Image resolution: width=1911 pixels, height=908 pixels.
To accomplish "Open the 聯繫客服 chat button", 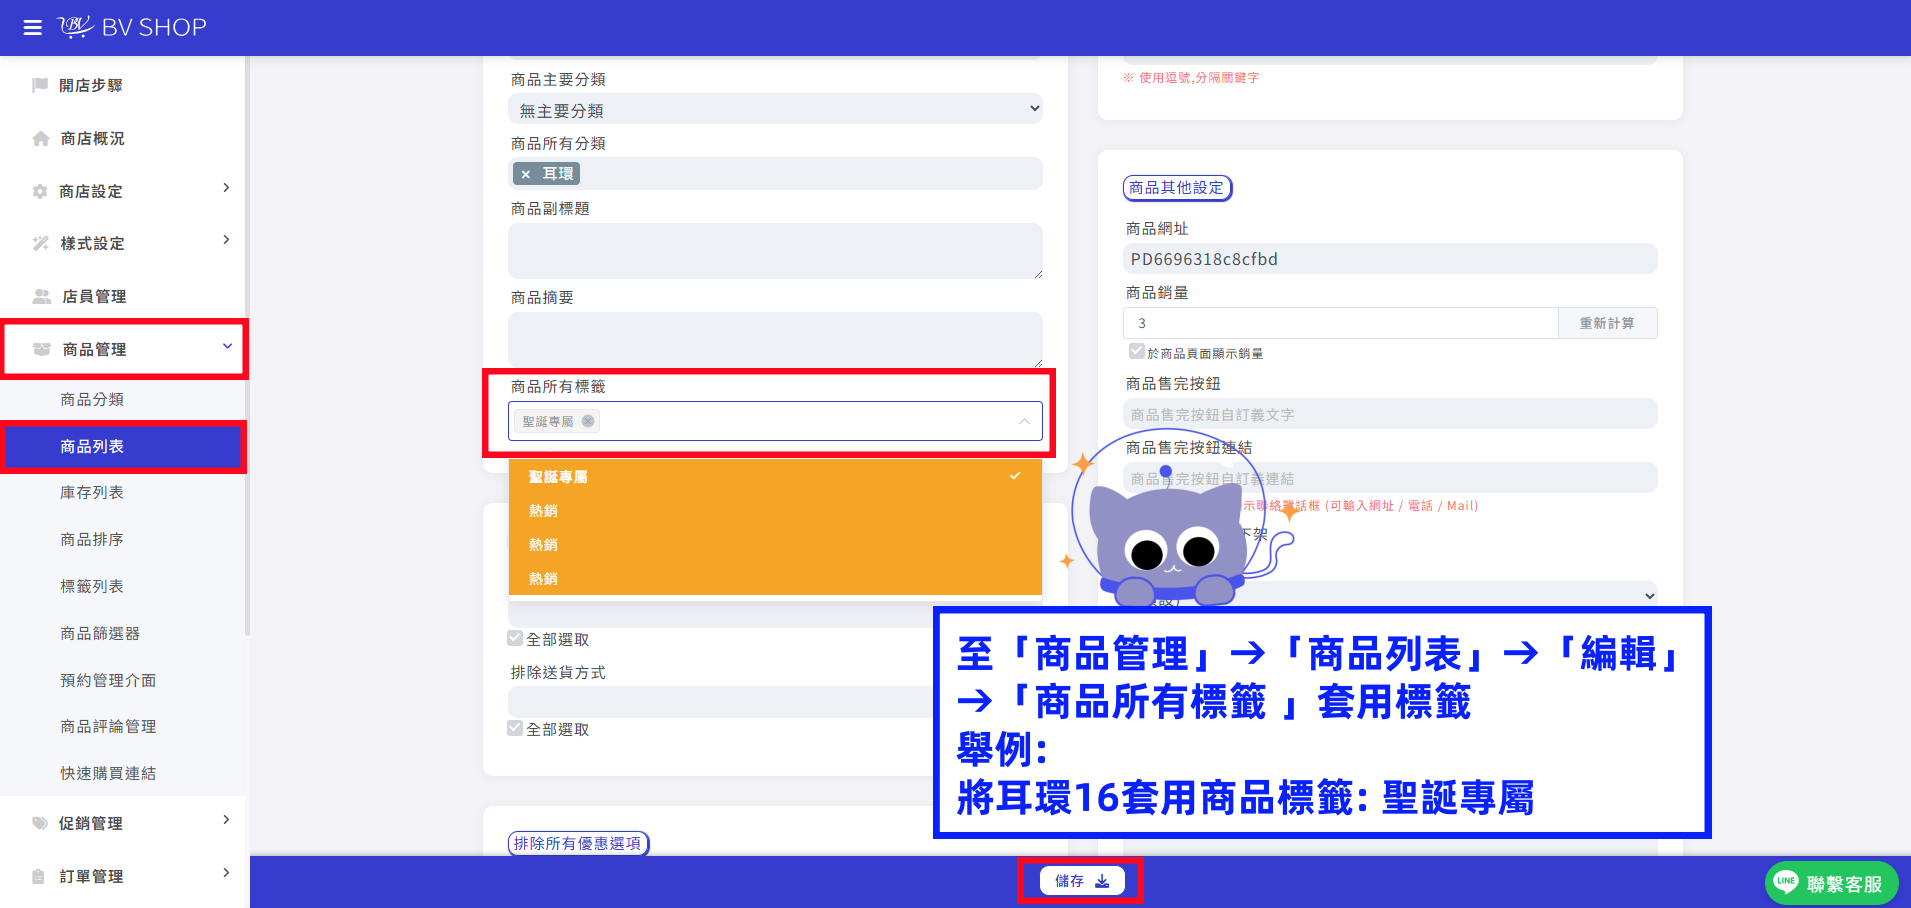I will (1831, 883).
